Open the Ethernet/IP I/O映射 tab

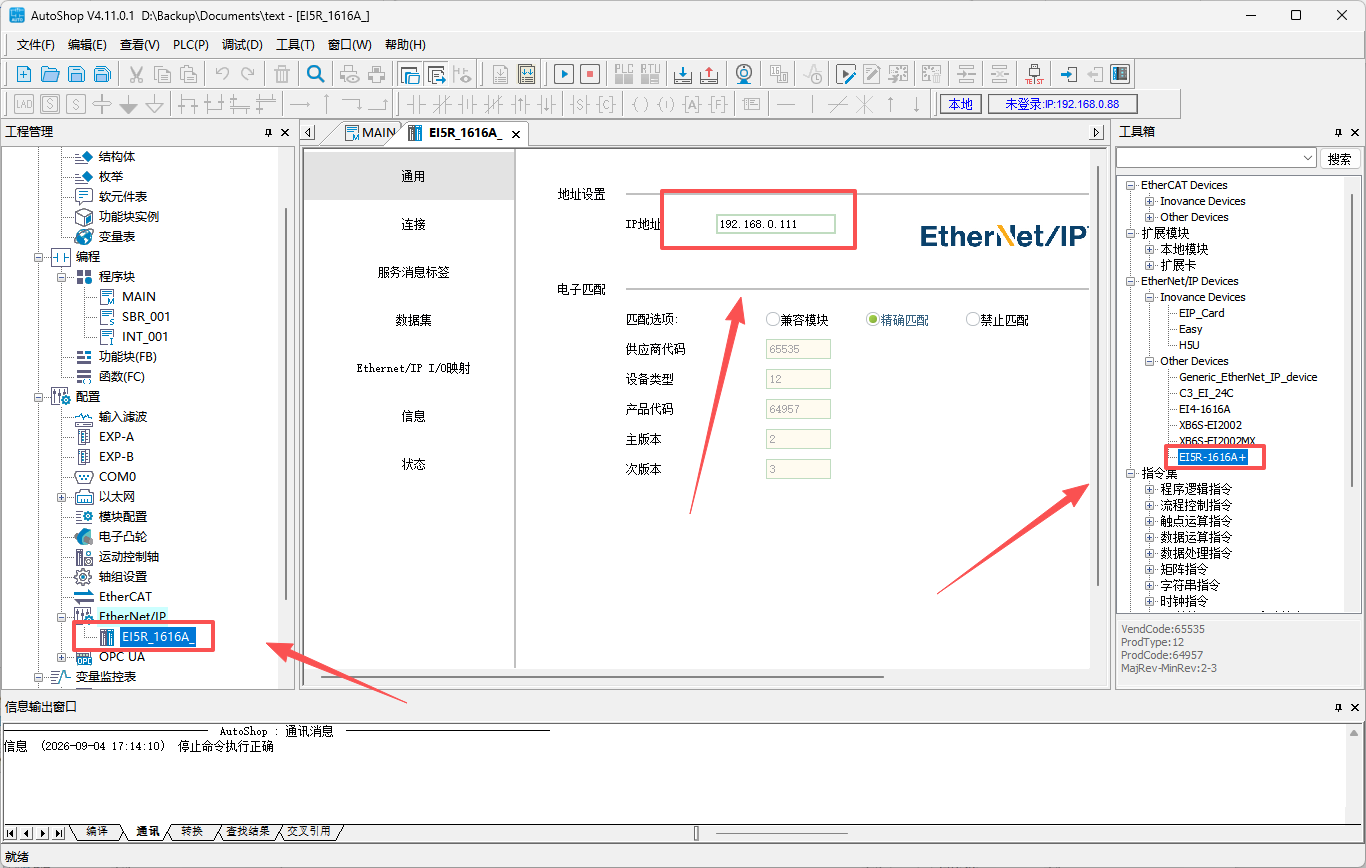(x=414, y=368)
